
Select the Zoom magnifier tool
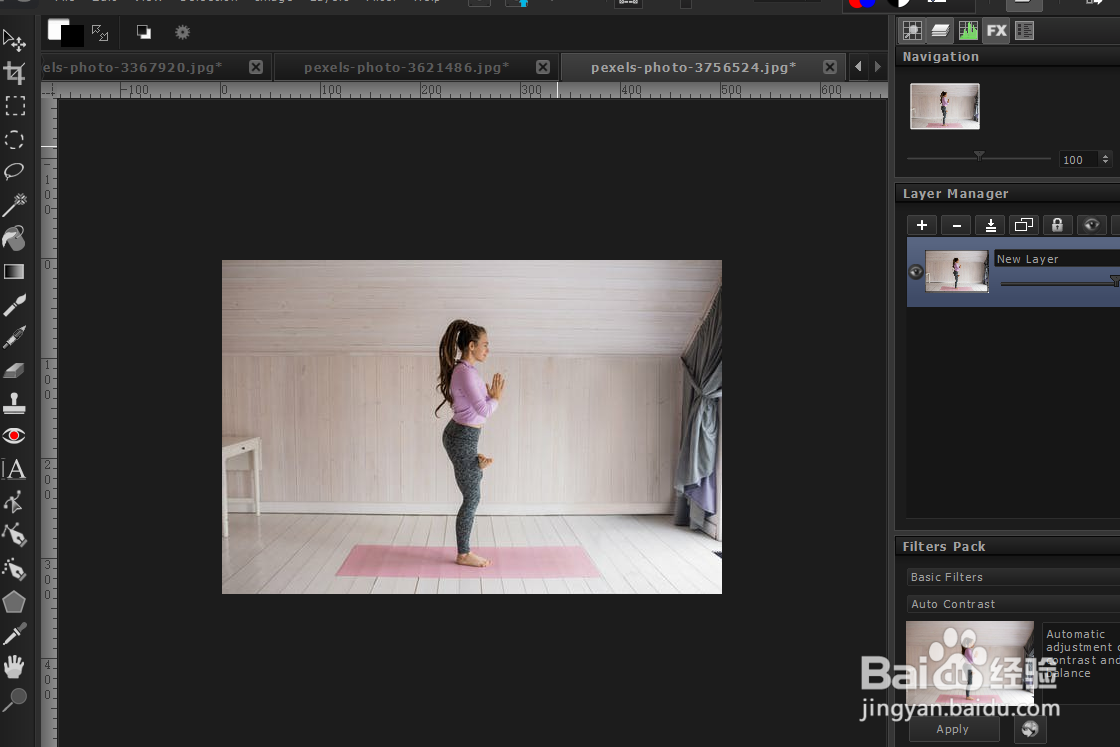click(x=14, y=699)
